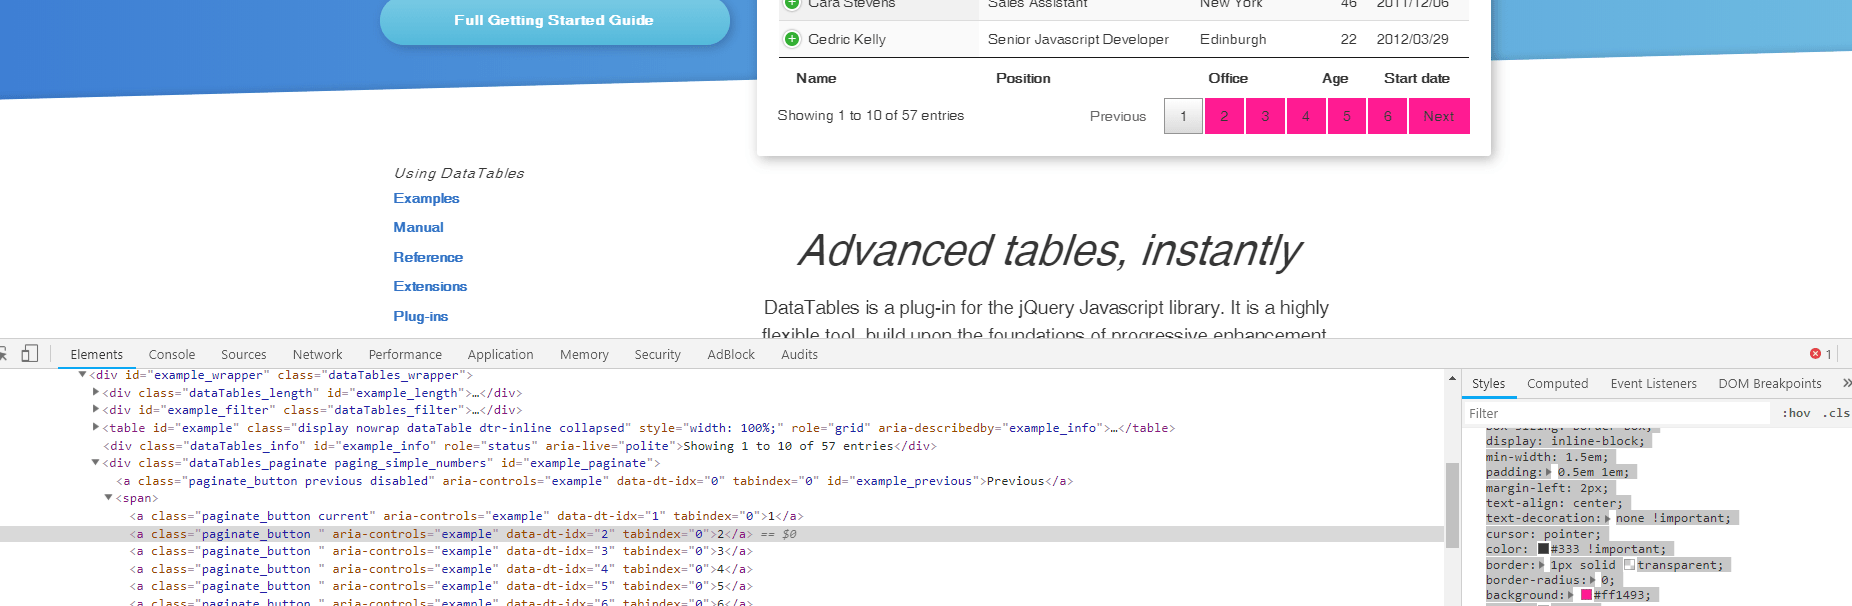Go to pagination page 6
The image size is (1852, 606).
coord(1388,116)
